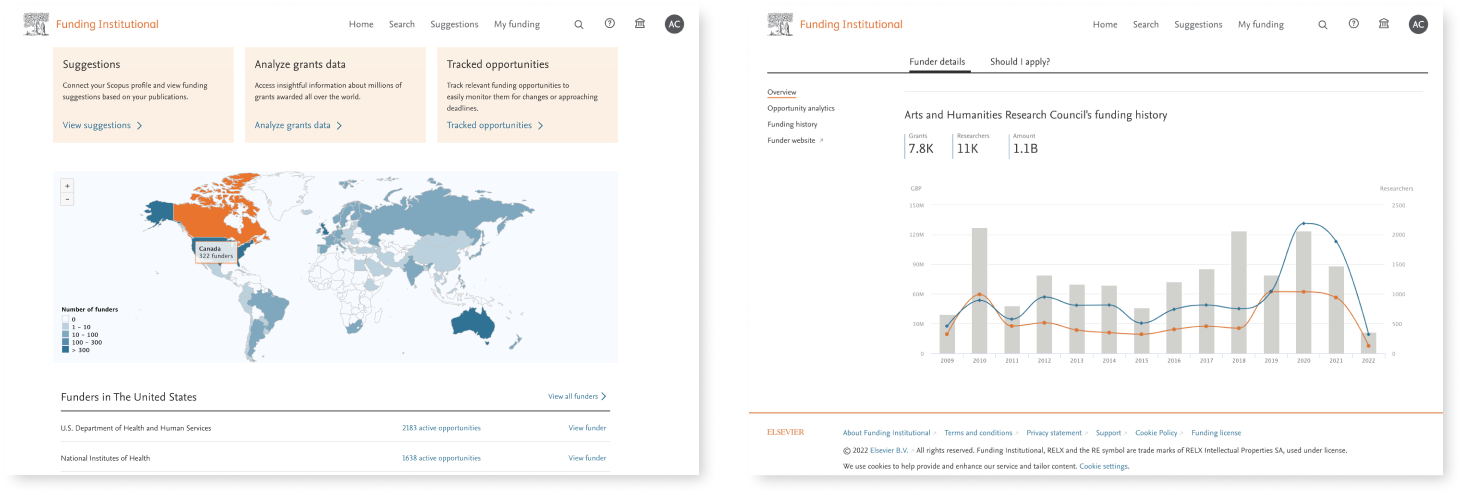This screenshot has height=495, width=1462.
Task: Click the Analyze grants data link
Action: point(298,125)
